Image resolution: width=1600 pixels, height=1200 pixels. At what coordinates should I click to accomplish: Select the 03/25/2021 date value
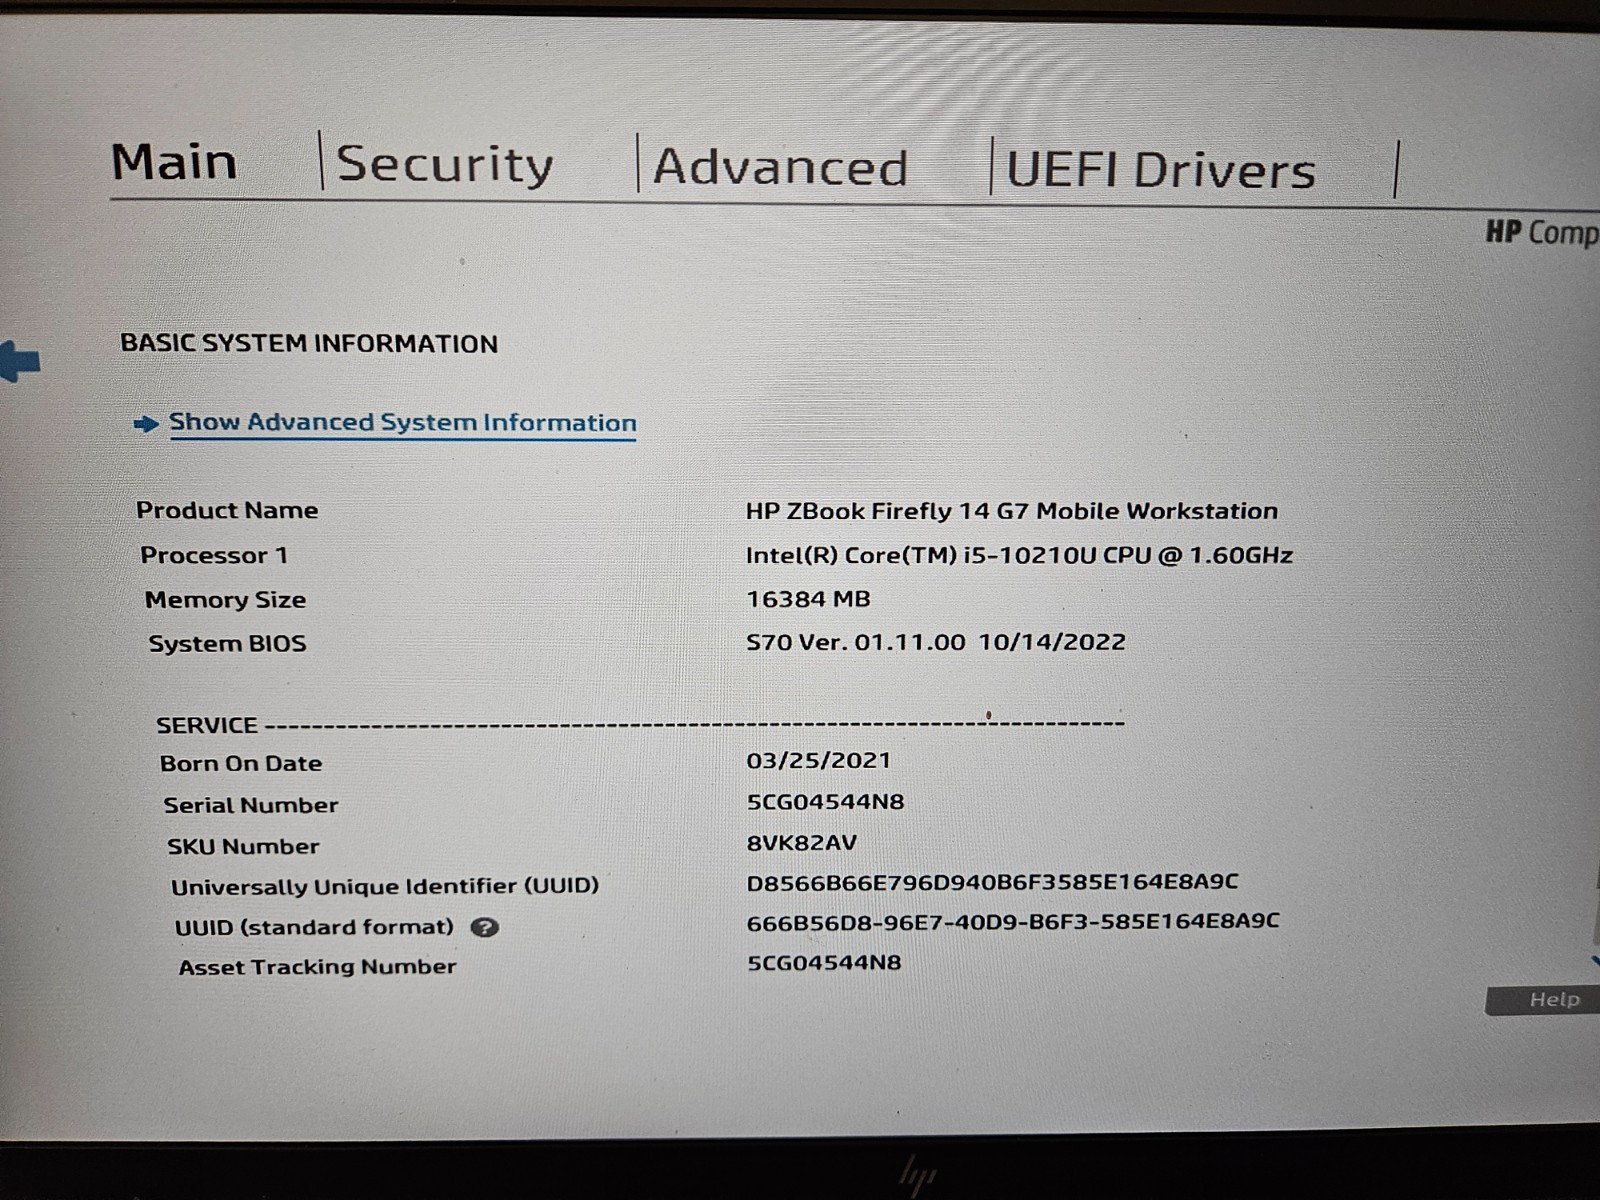coord(818,760)
